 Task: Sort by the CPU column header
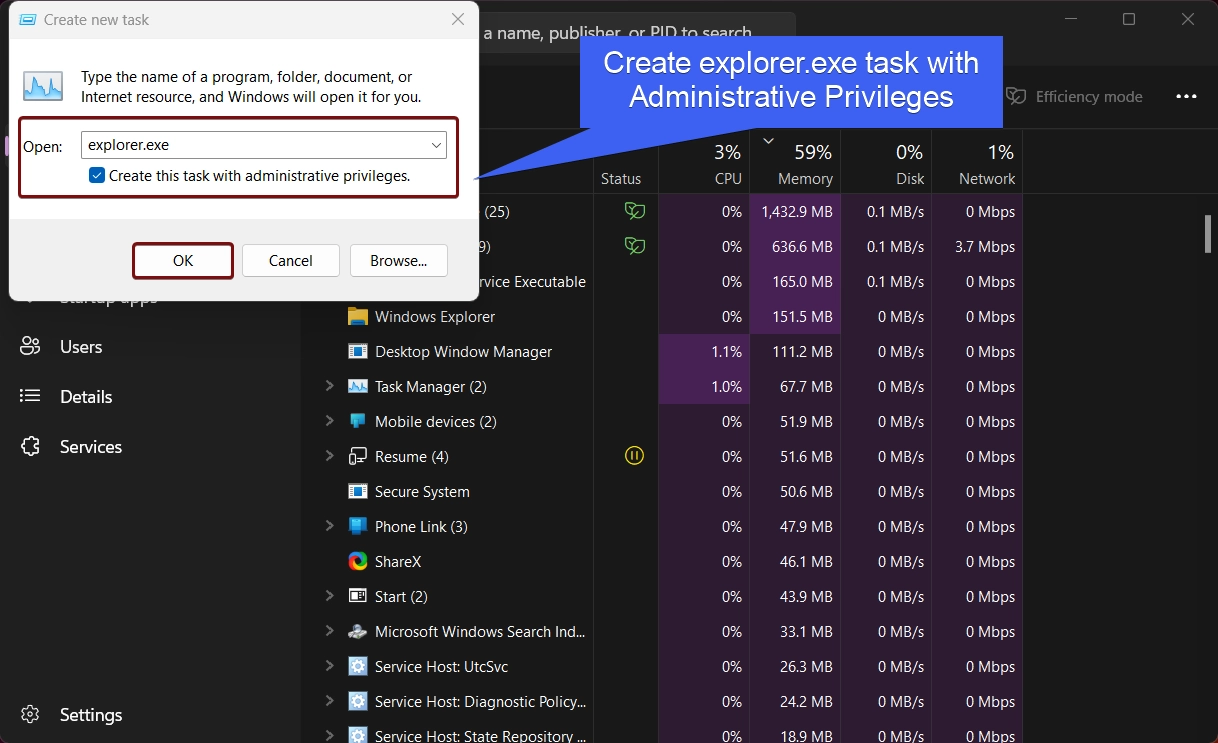(704, 163)
